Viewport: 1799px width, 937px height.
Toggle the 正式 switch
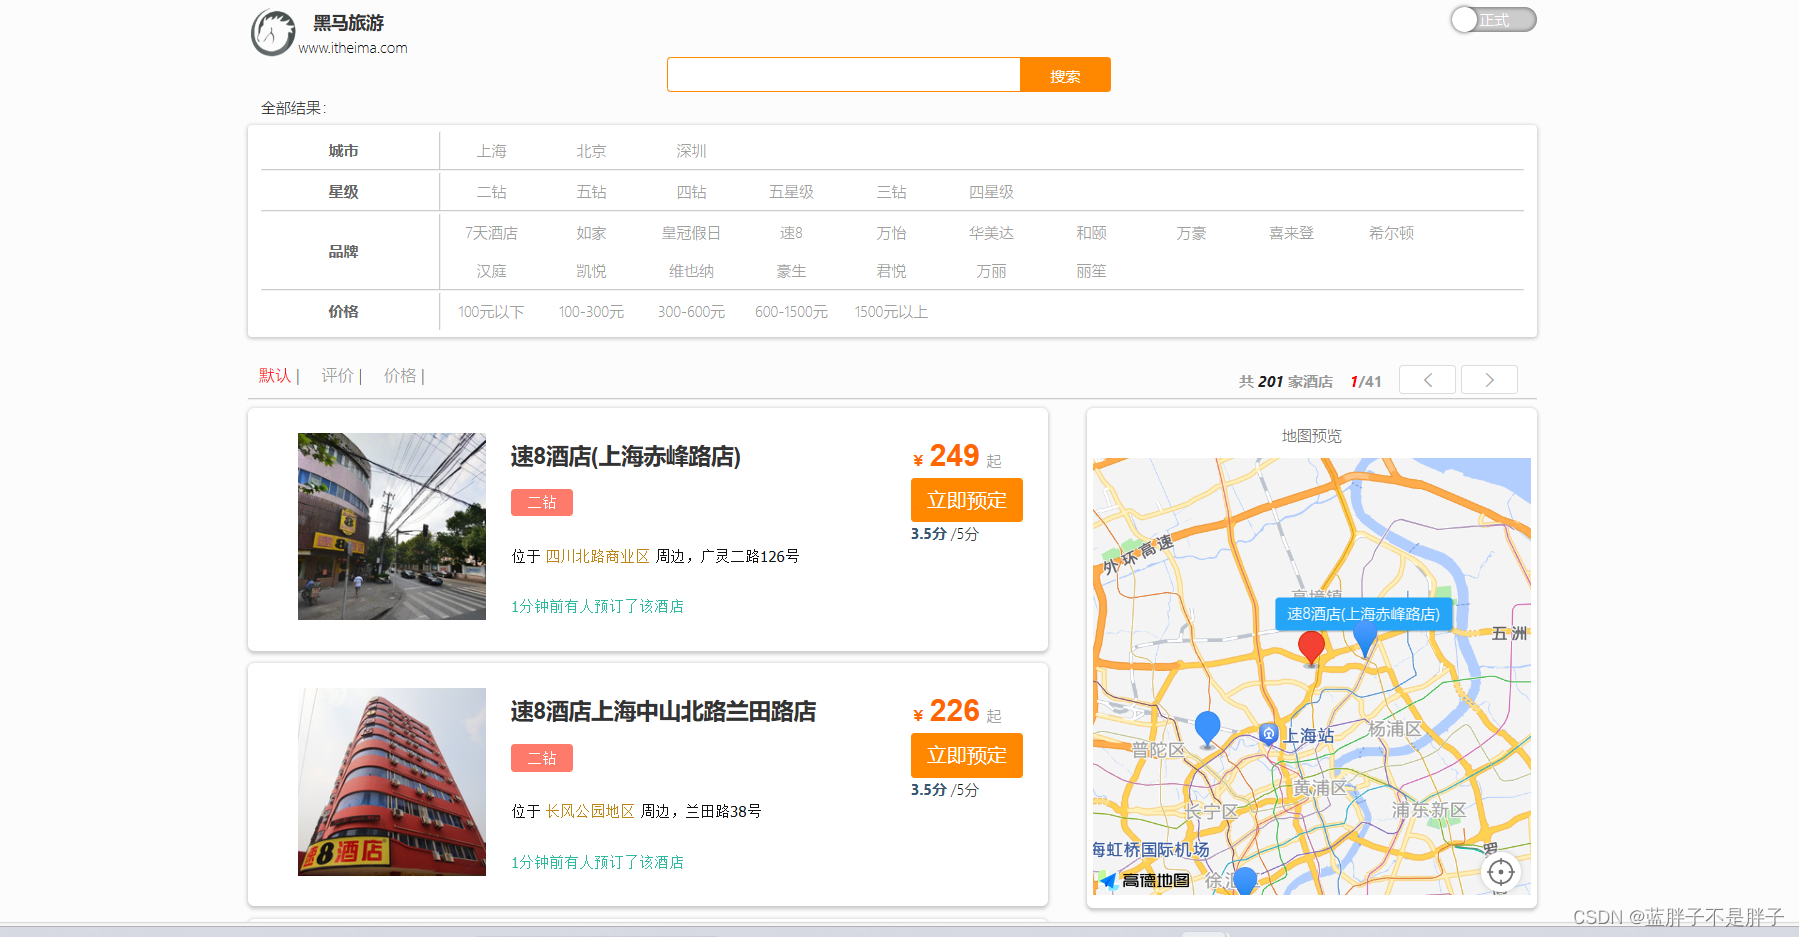1493,20
